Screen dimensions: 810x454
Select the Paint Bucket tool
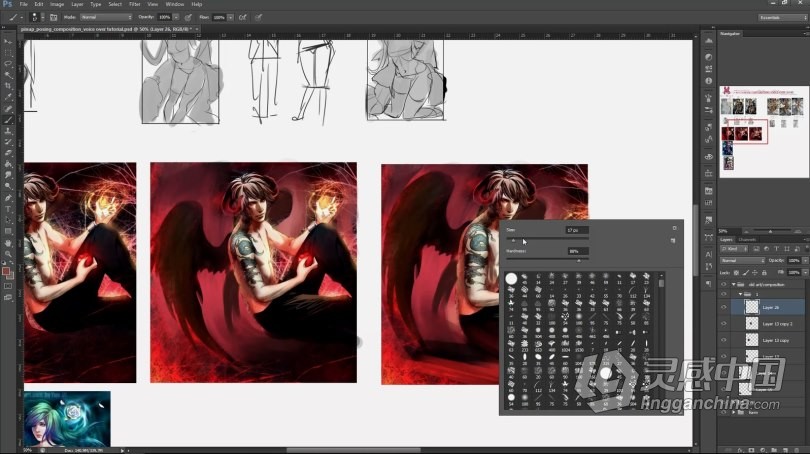tap(8, 164)
